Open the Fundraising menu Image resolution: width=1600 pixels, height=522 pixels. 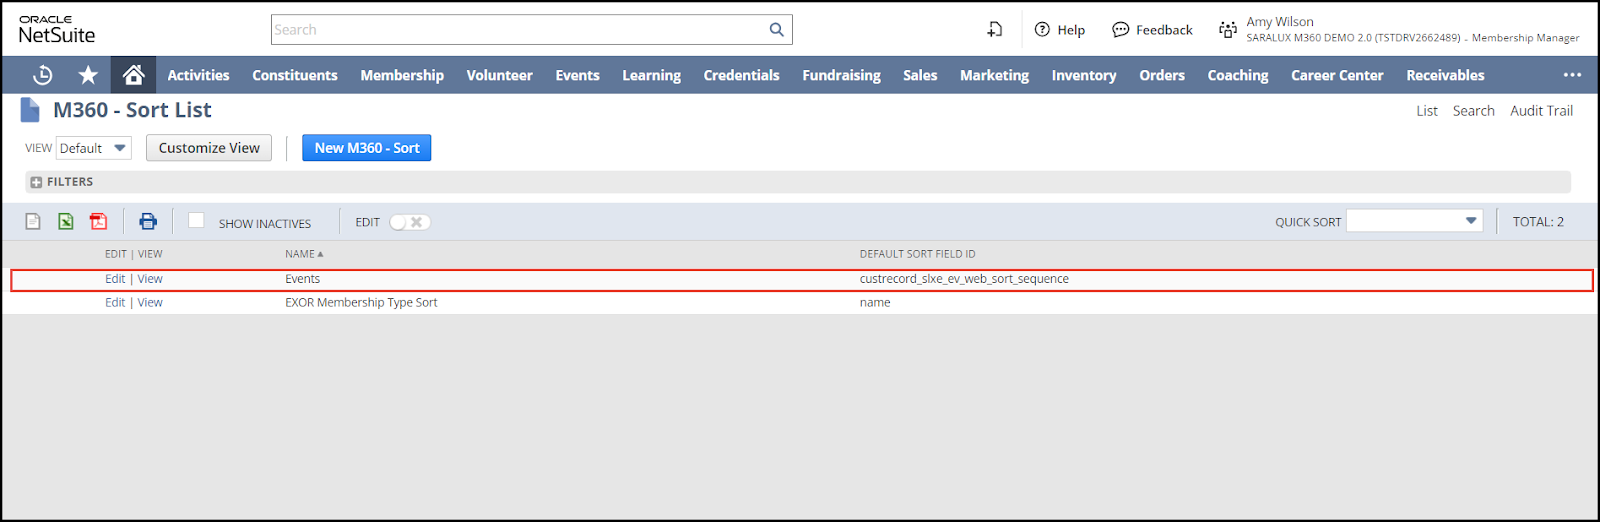tap(841, 75)
